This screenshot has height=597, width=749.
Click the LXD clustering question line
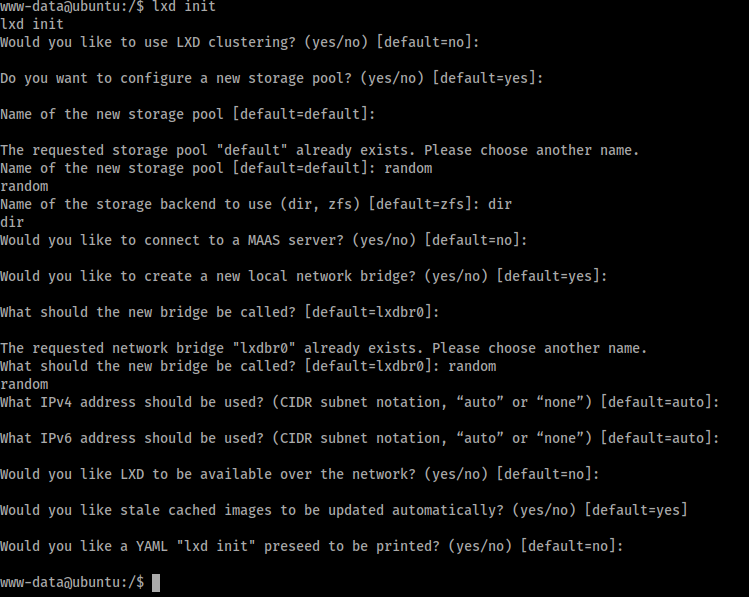click(240, 42)
